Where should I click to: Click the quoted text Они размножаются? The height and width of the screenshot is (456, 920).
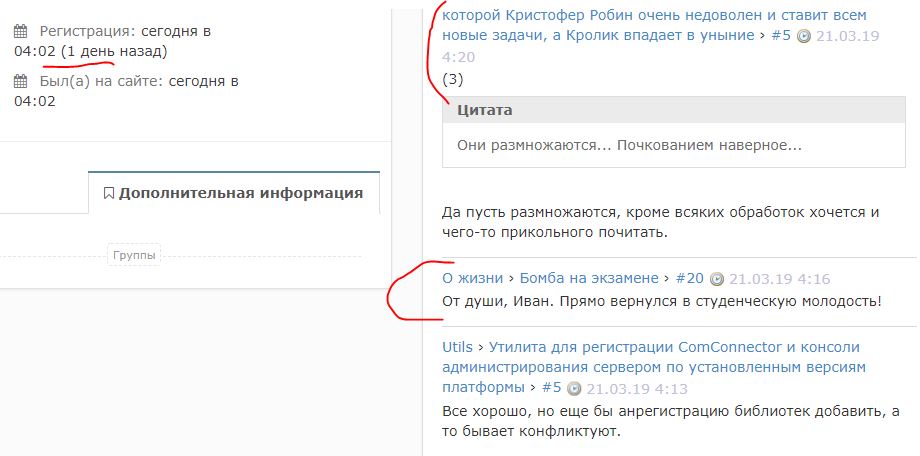(629, 146)
